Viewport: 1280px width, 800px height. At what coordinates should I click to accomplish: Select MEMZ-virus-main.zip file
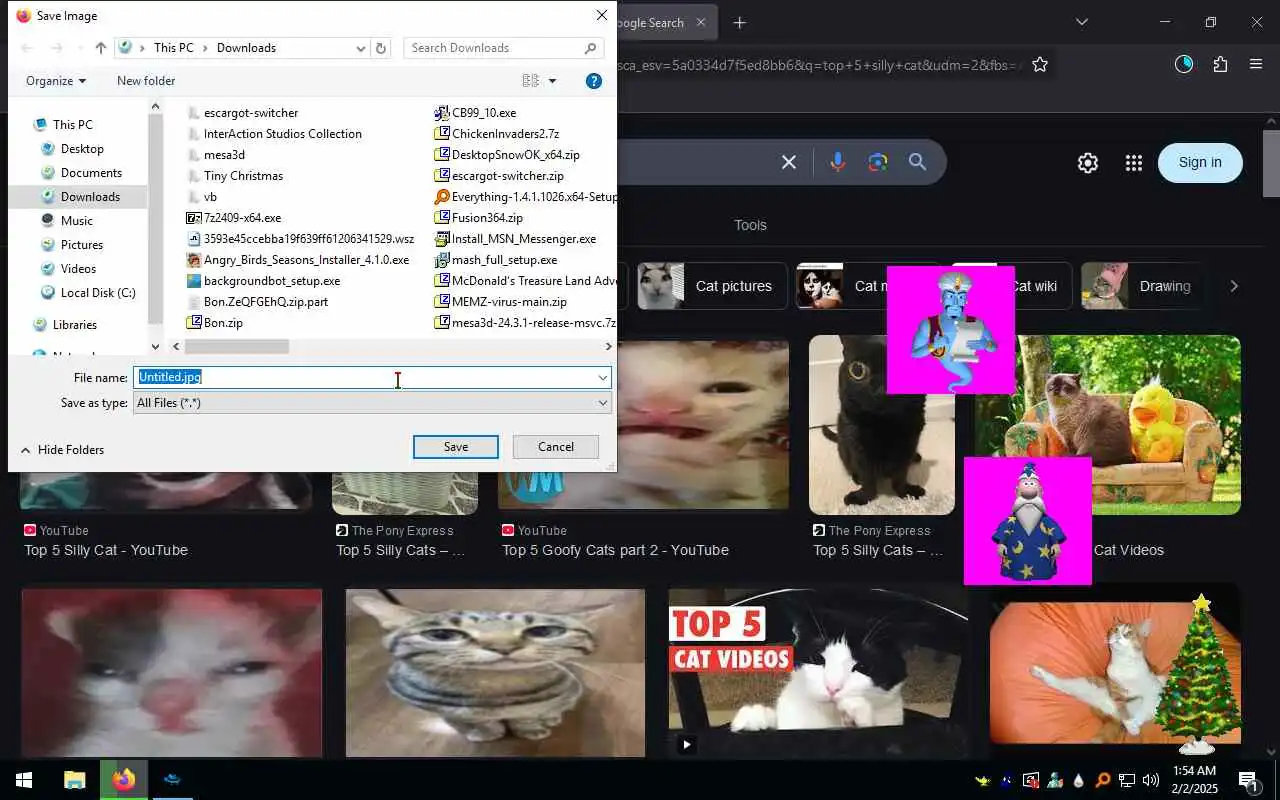(509, 302)
